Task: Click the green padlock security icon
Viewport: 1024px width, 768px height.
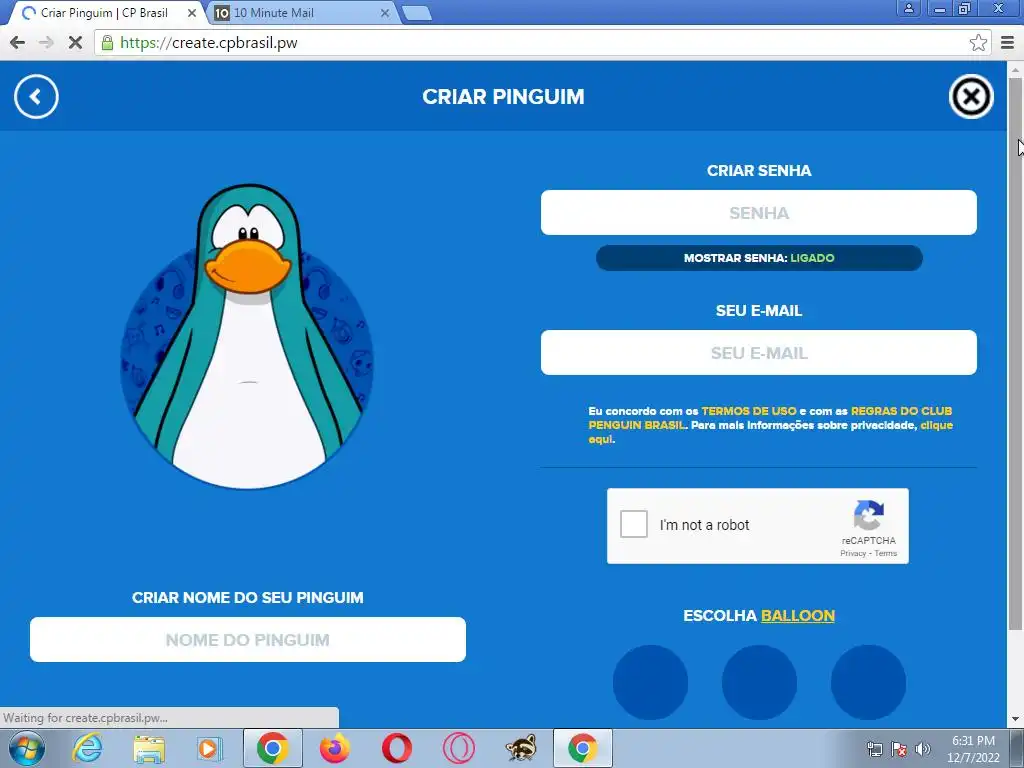Action: 107,43
